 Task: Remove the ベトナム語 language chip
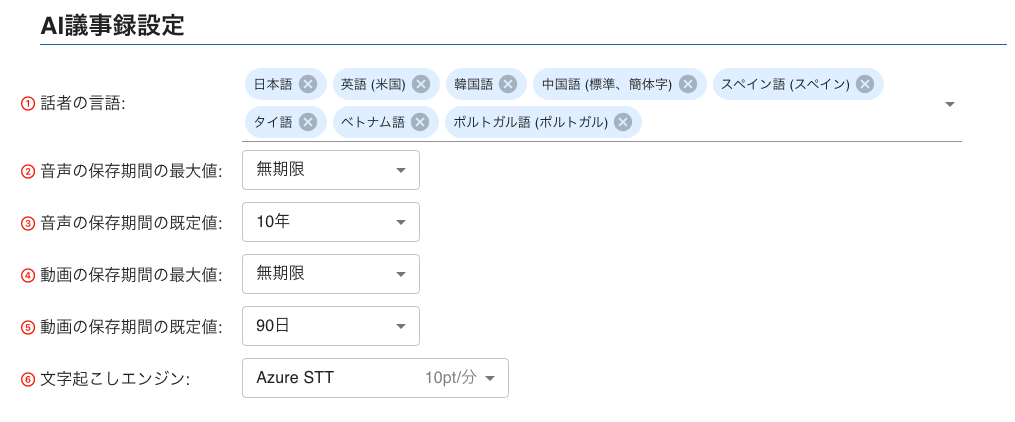(420, 122)
